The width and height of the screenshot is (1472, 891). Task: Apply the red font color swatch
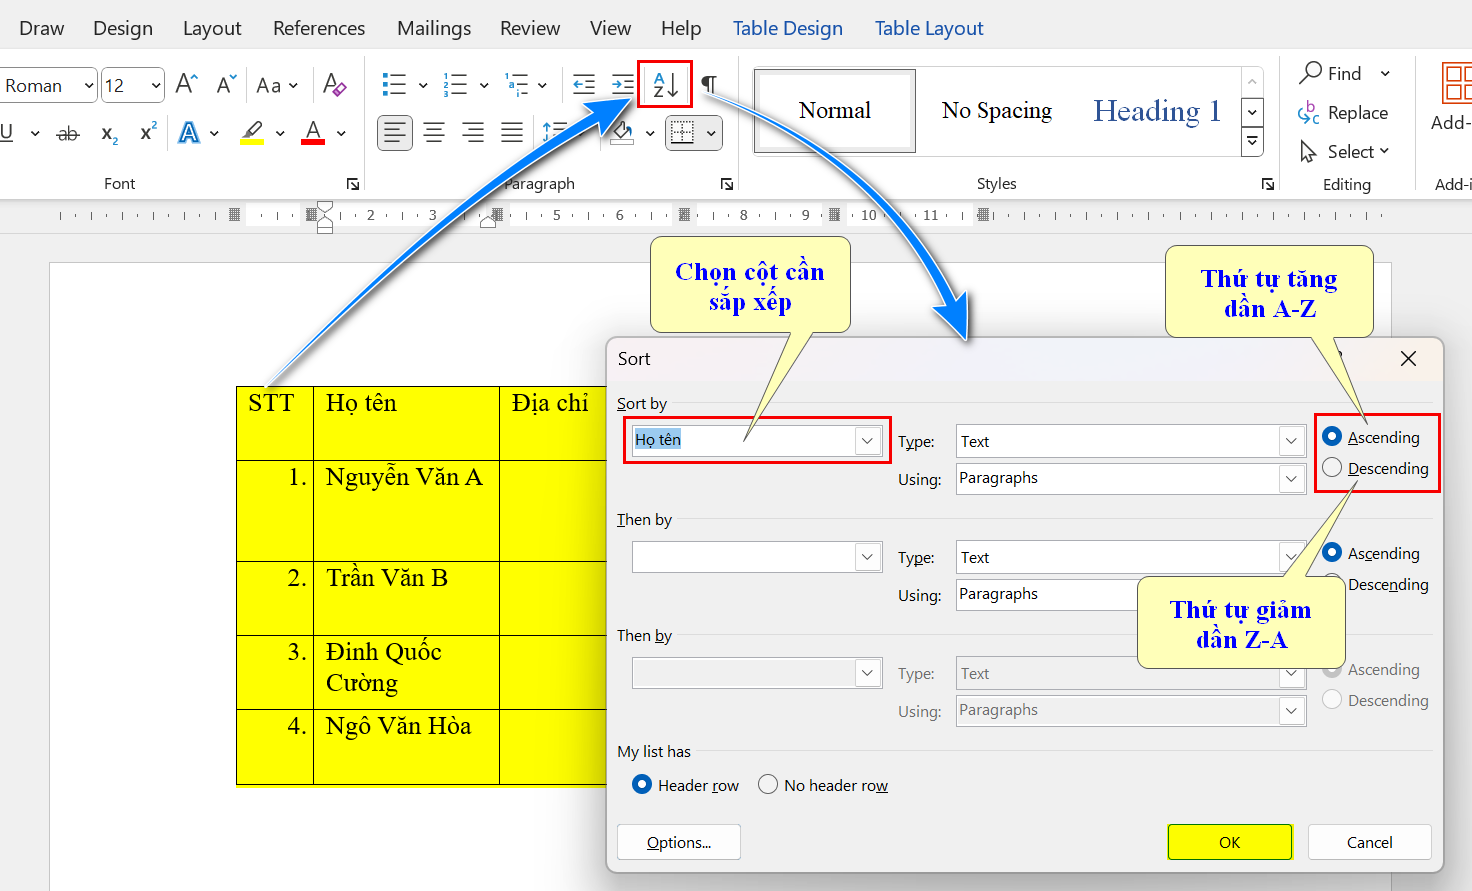[313, 133]
